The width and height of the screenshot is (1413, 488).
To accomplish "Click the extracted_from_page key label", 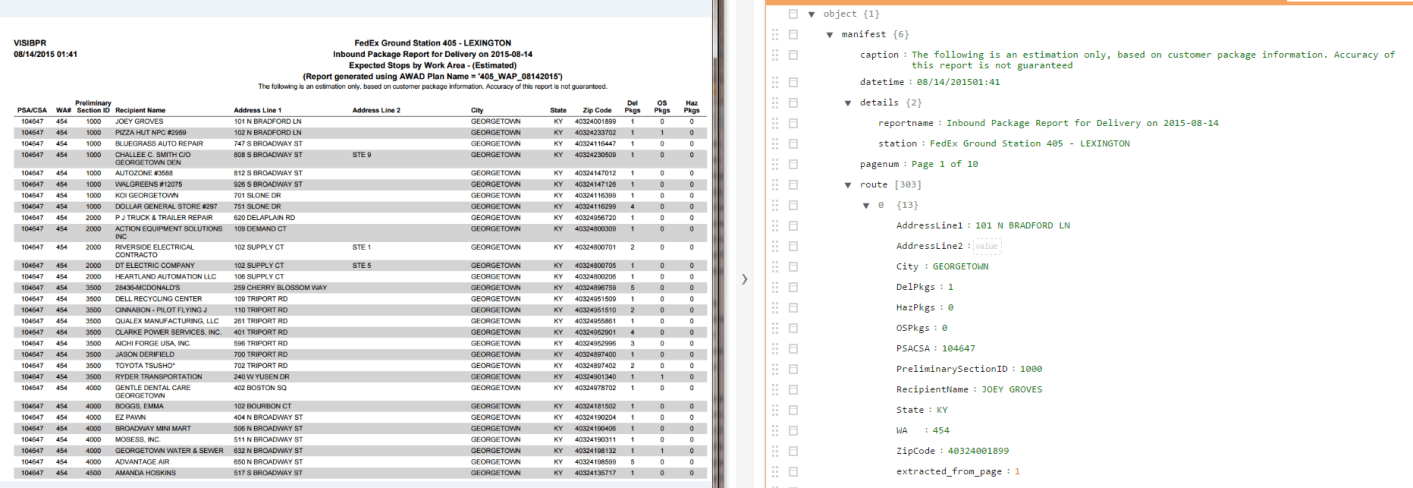I will tap(950, 471).
